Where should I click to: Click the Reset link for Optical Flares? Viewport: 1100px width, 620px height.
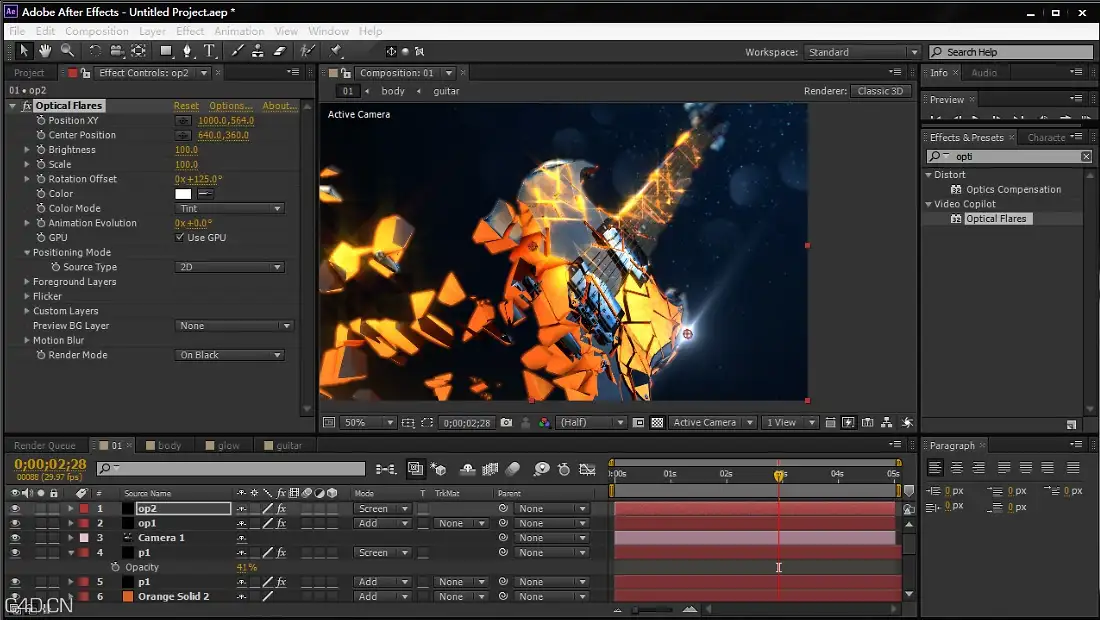(x=186, y=106)
